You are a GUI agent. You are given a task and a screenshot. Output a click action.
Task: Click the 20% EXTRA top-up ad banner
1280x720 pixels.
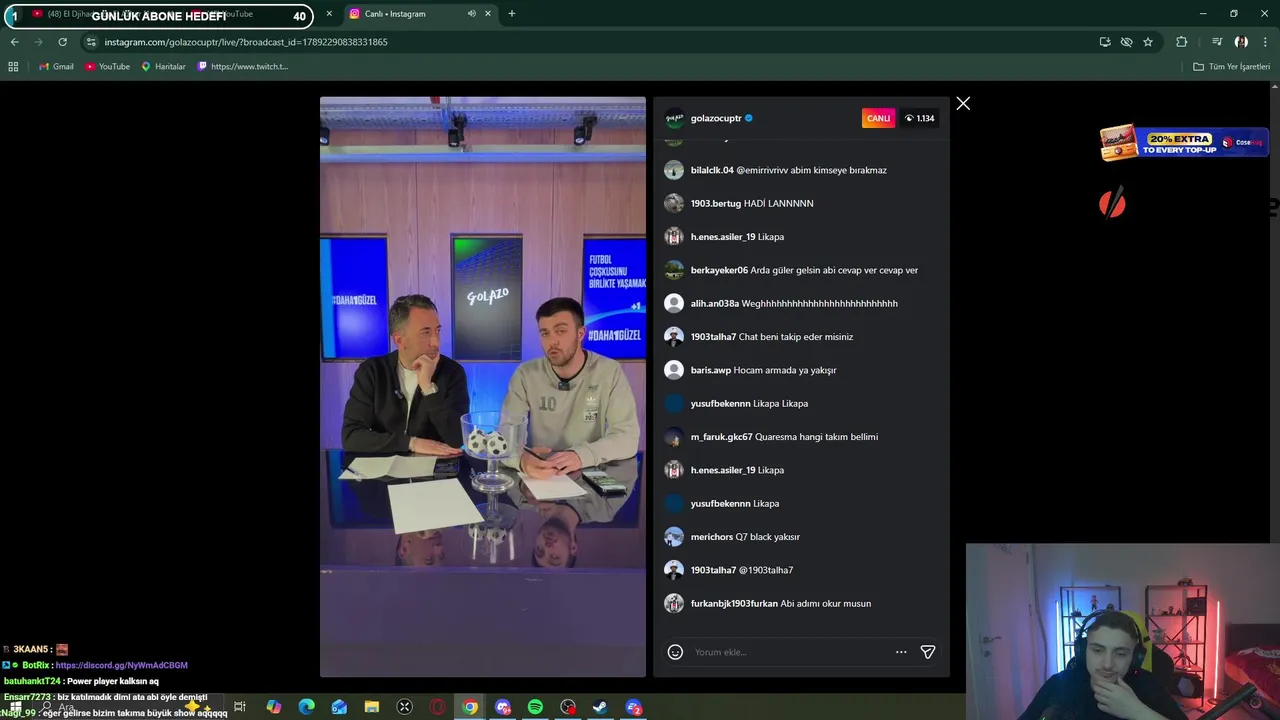point(1183,143)
